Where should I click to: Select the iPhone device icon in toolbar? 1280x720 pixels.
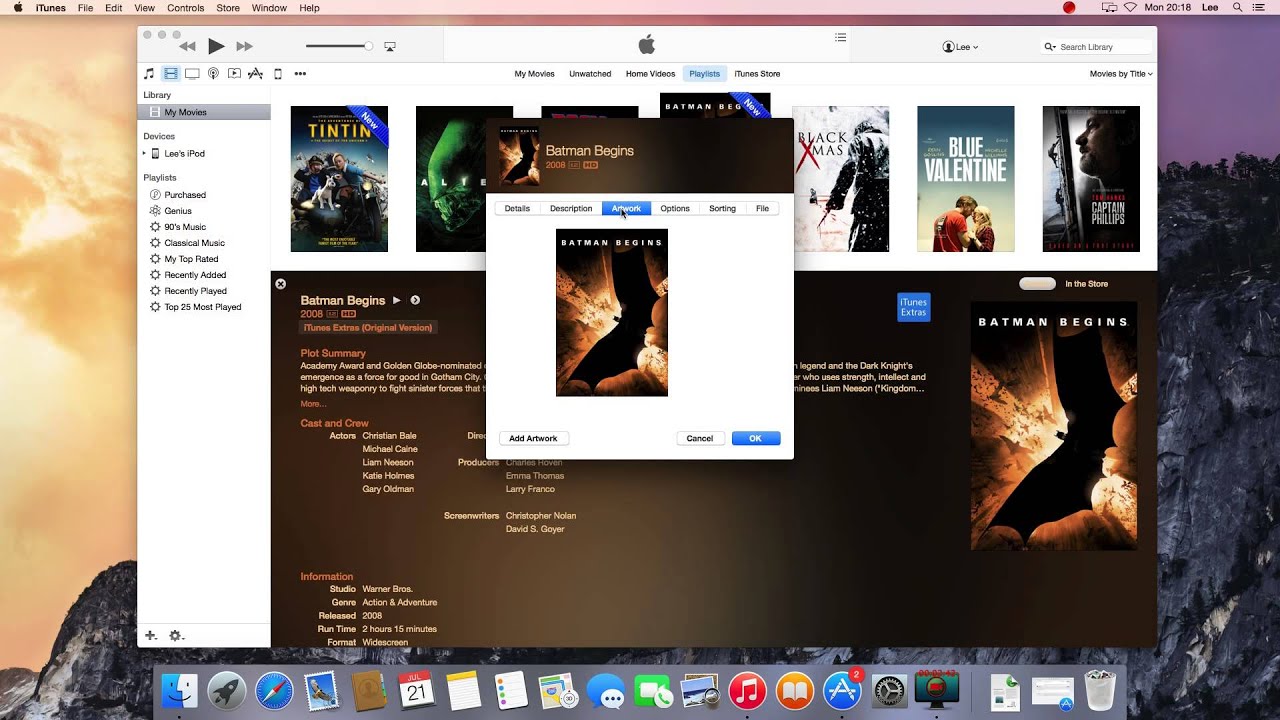(x=278, y=73)
